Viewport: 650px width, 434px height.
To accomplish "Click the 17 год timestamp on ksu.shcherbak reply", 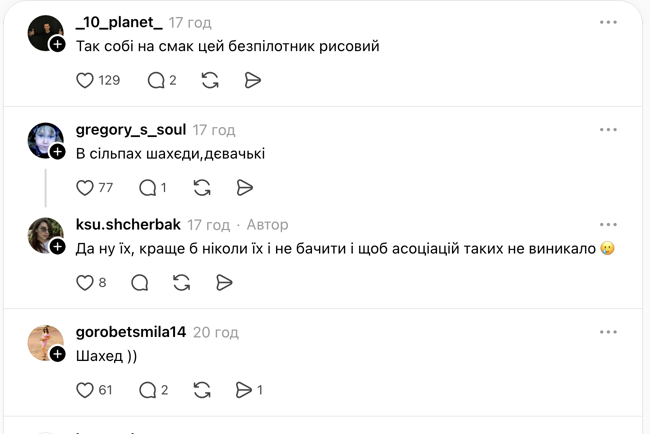I will [x=209, y=225].
